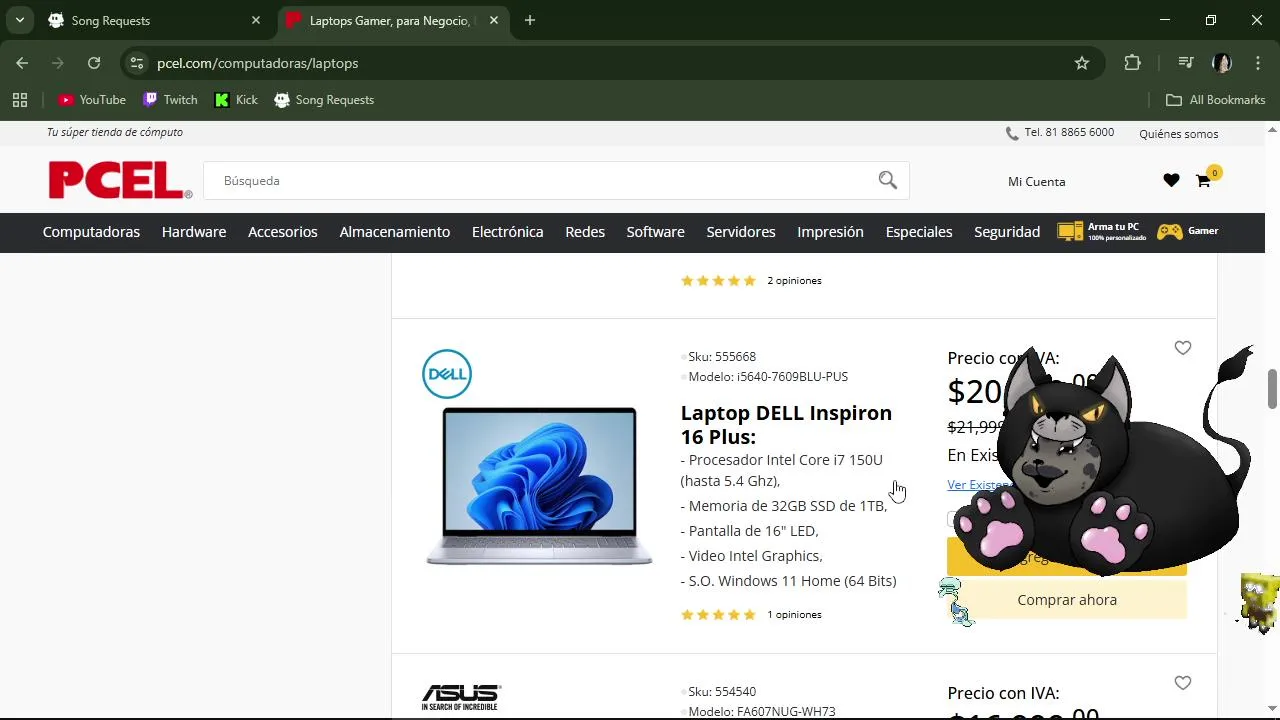Add DELL Inspiron 16 Plus to favorites
The image size is (1280, 720).
tap(1183, 348)
